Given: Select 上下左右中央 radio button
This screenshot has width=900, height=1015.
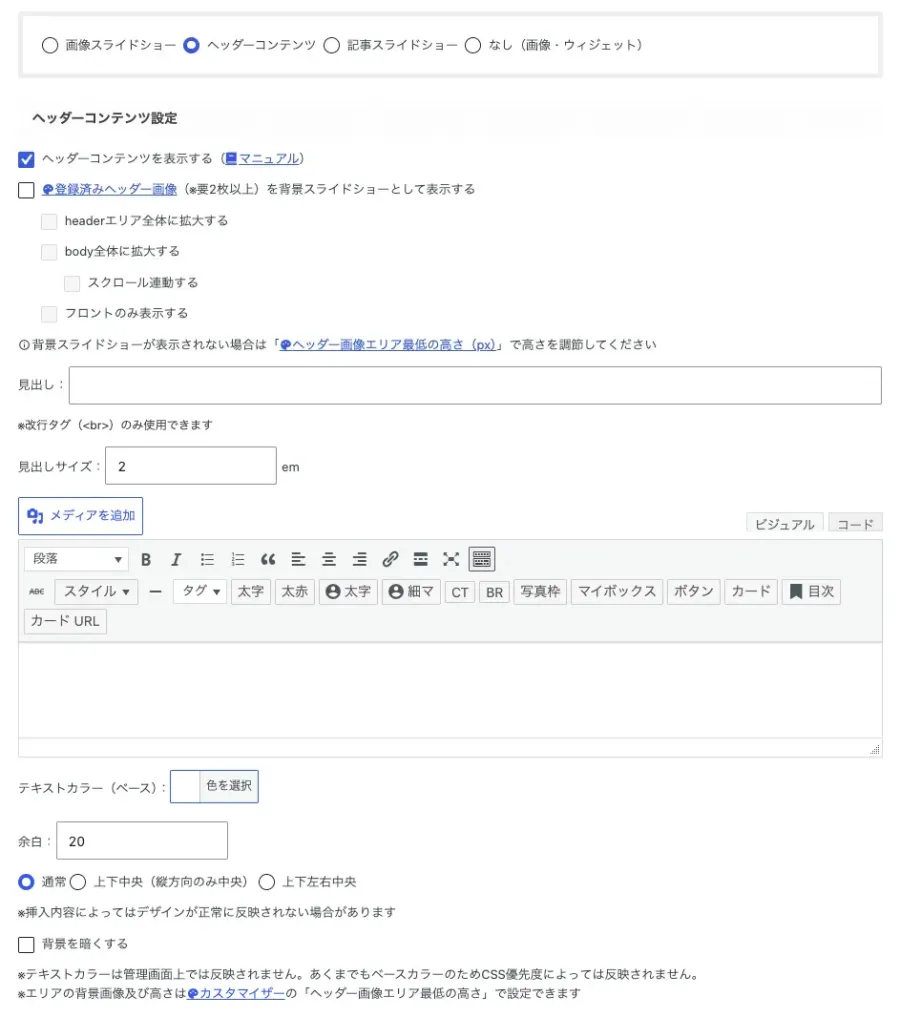Looking at the screenshot, I should click(266, 882).
